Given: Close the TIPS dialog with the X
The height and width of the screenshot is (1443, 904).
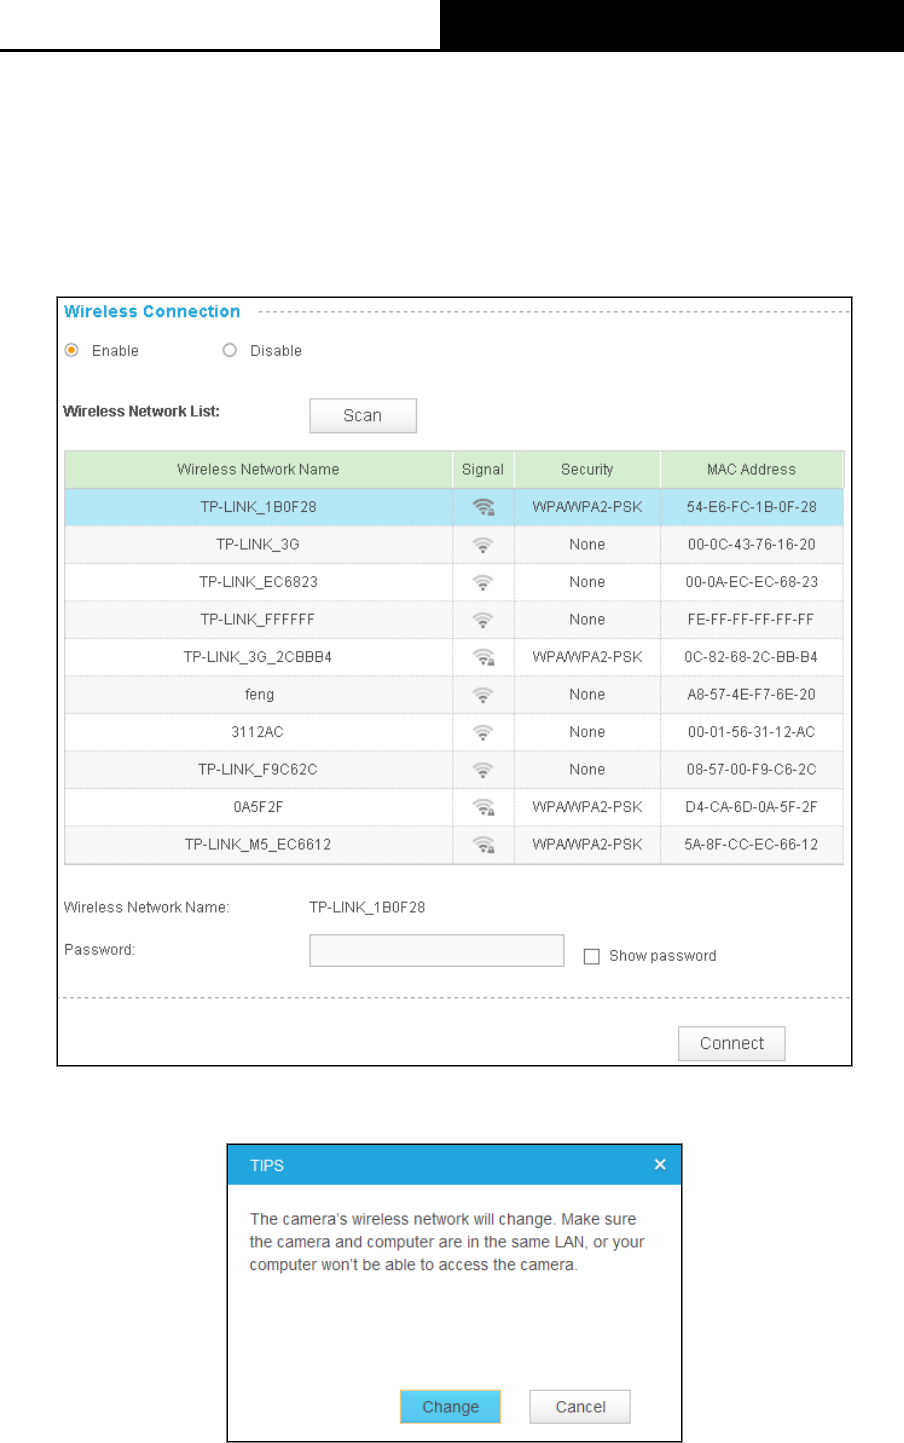Looking at the screenshot, I should pyautogui.click(x=660, y=1164).
